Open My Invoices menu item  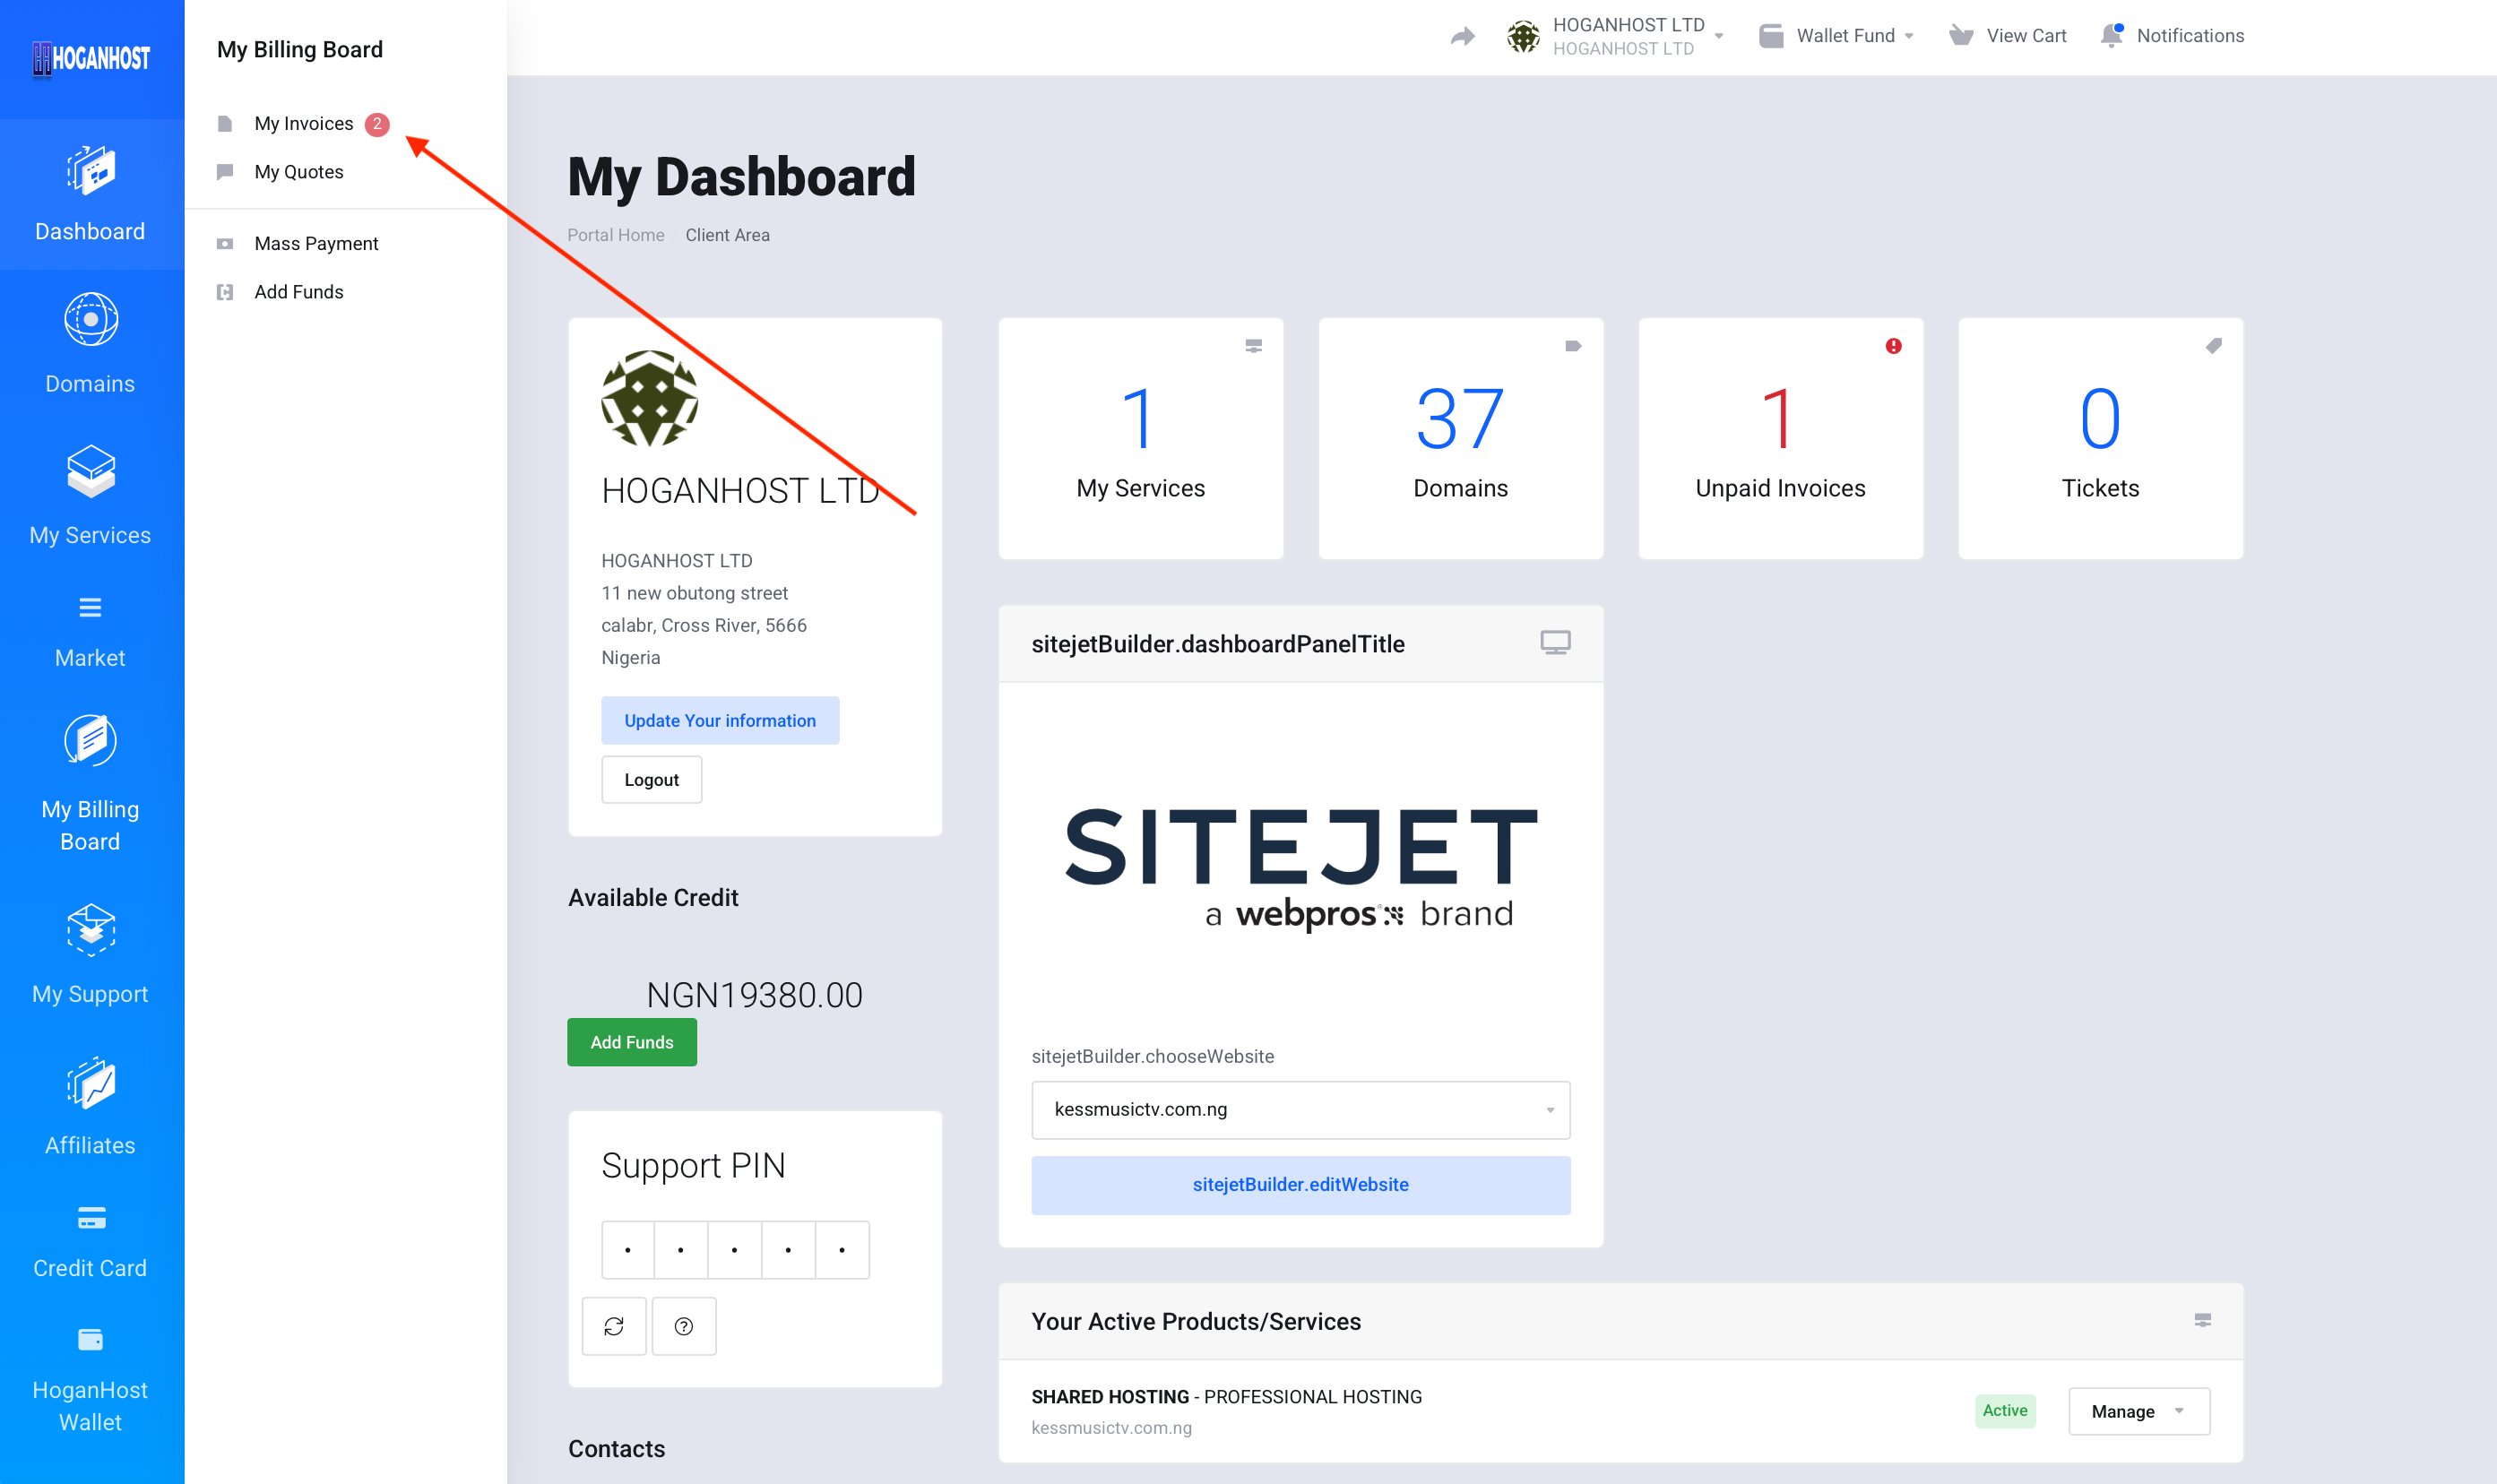pyautogui.click(x=304, y=124)
